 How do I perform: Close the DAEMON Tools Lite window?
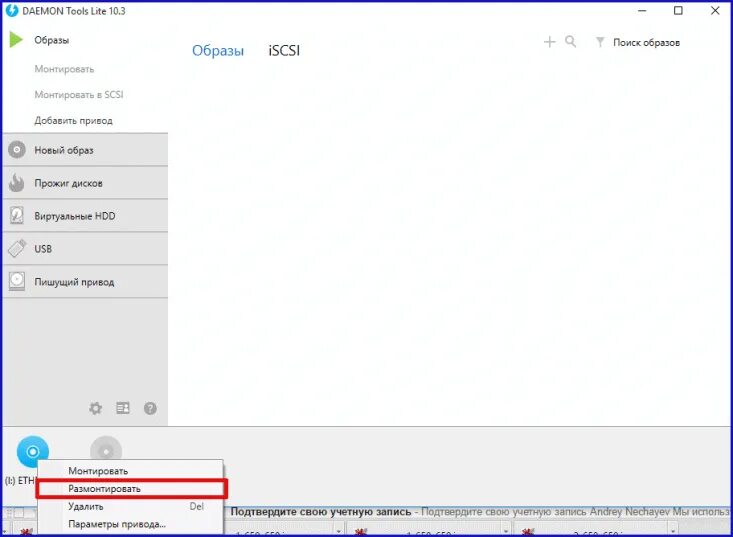click(x=715, y=10)
